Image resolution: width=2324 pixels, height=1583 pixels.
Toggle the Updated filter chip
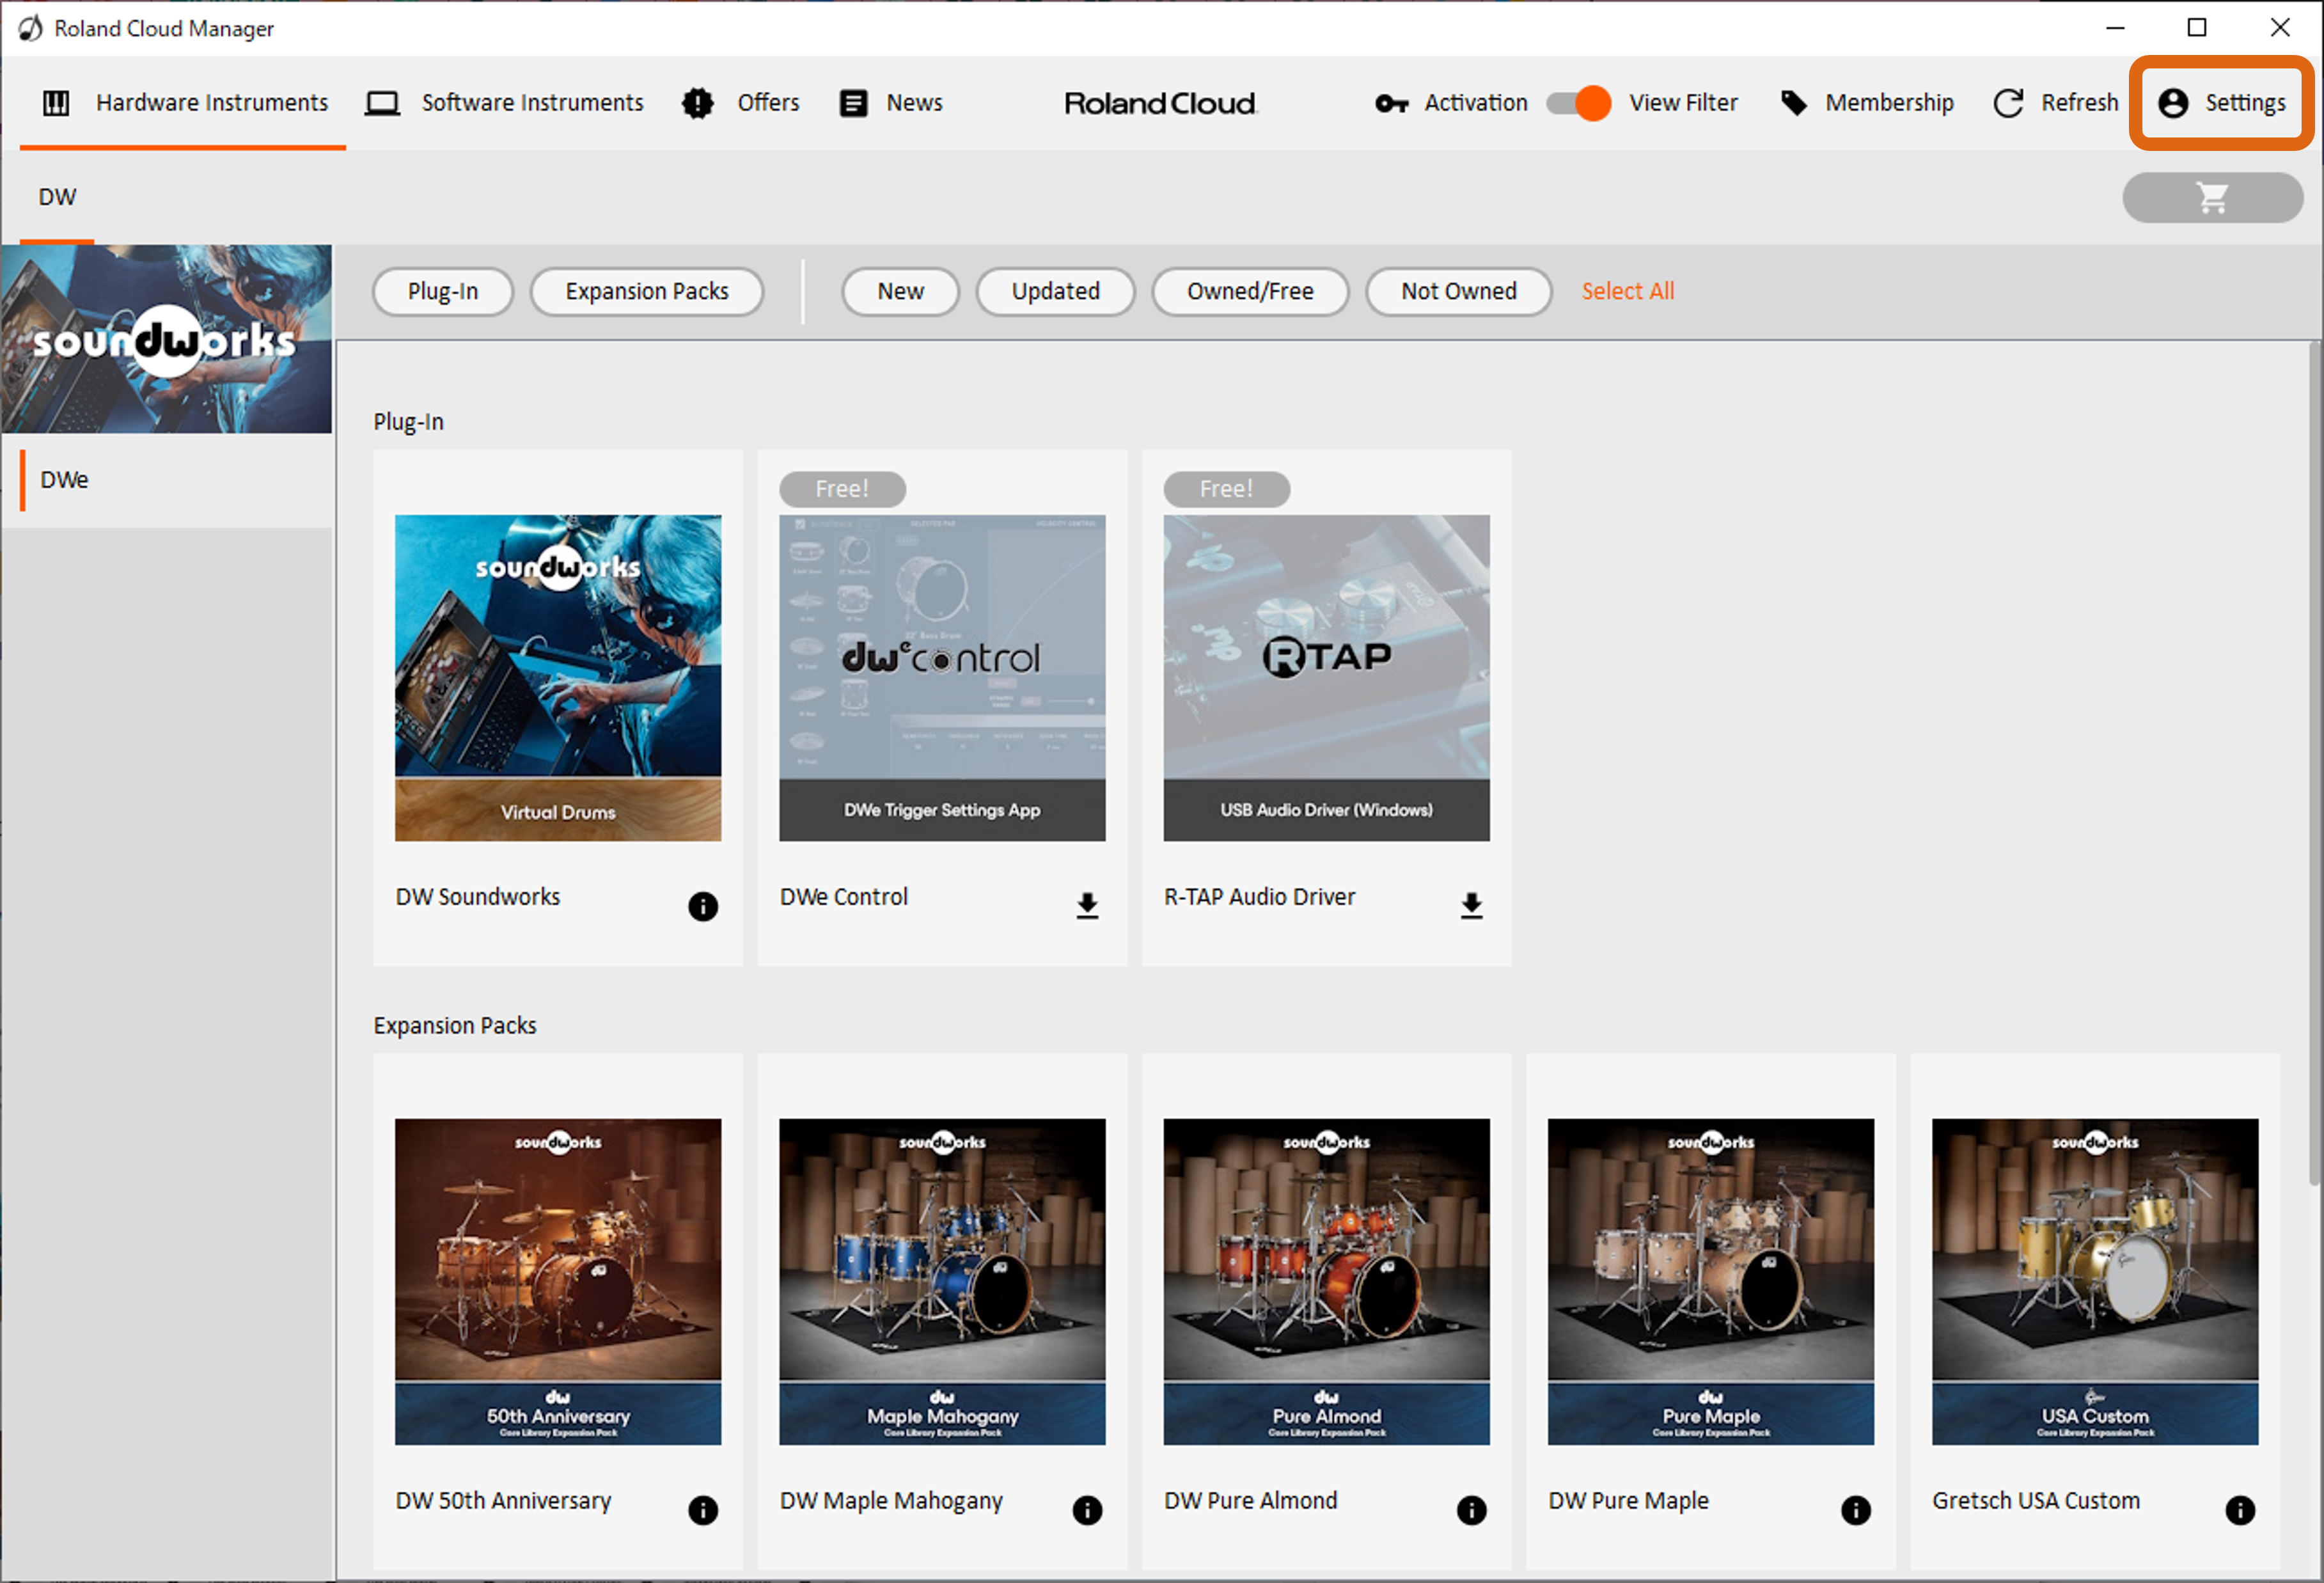[x=1055, y=291]
